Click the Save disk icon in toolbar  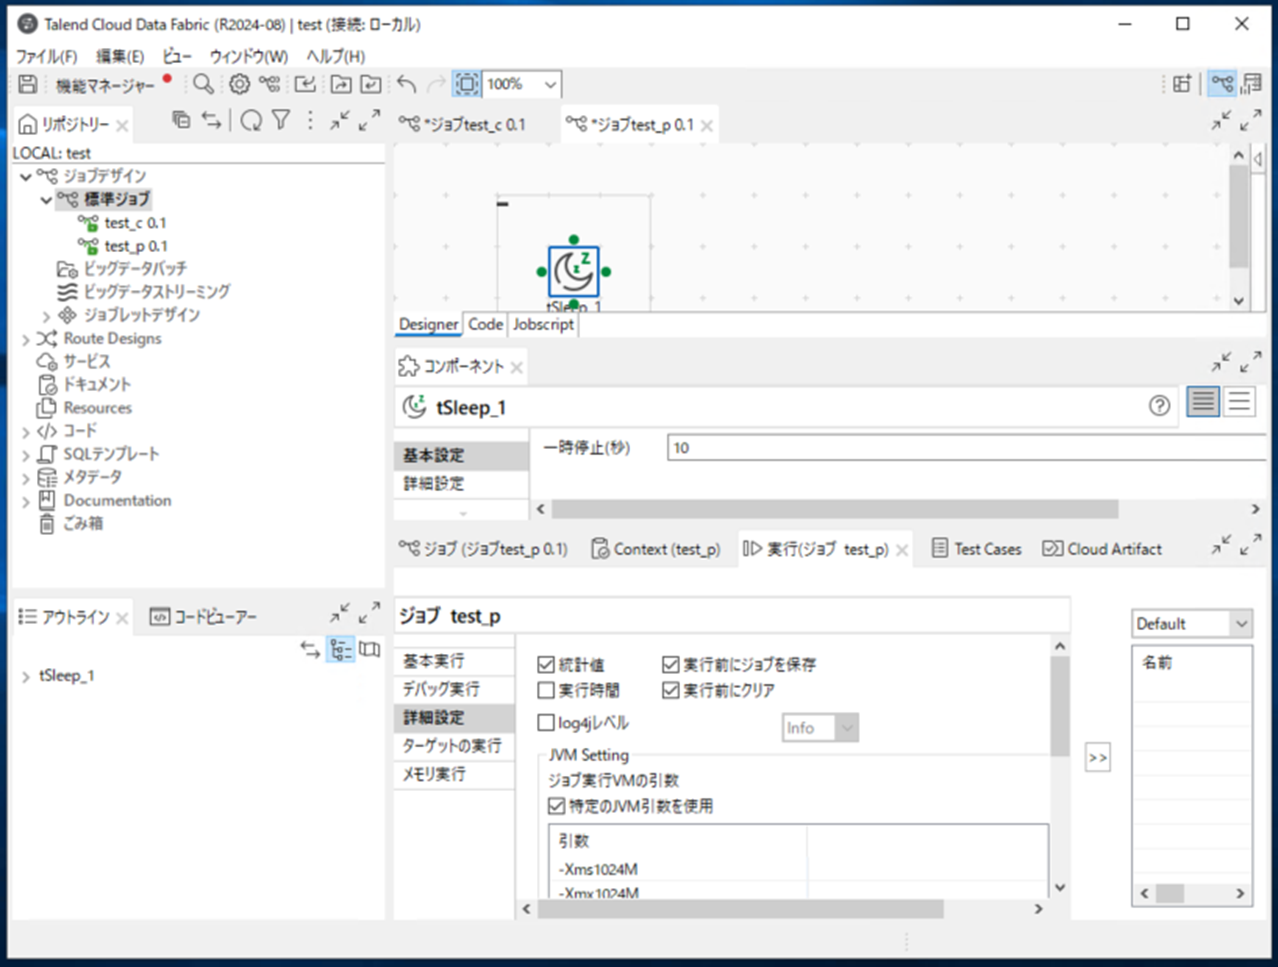[x=28, y=85]
